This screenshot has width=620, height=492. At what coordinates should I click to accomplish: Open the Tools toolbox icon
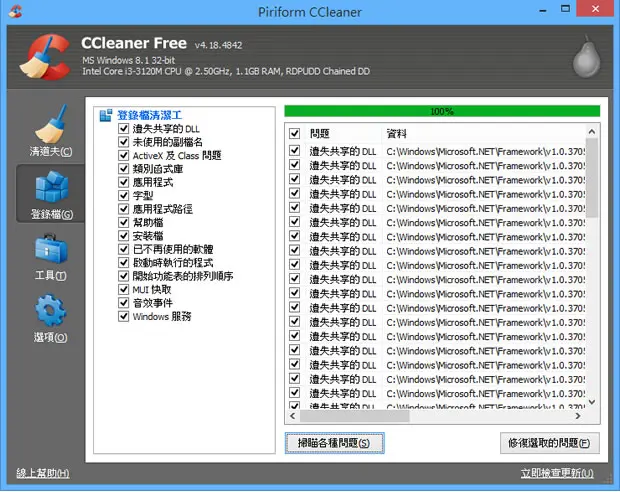coord(51,249)
